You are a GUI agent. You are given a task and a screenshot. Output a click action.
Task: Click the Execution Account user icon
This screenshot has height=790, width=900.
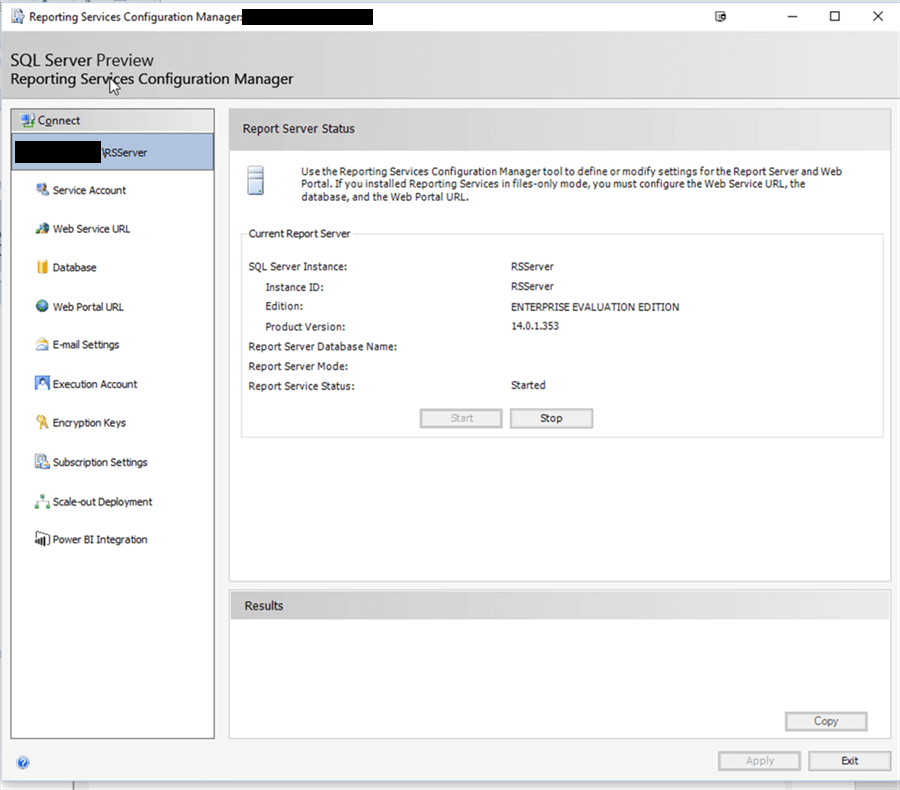pyautogui.click(x=42, y=383)
